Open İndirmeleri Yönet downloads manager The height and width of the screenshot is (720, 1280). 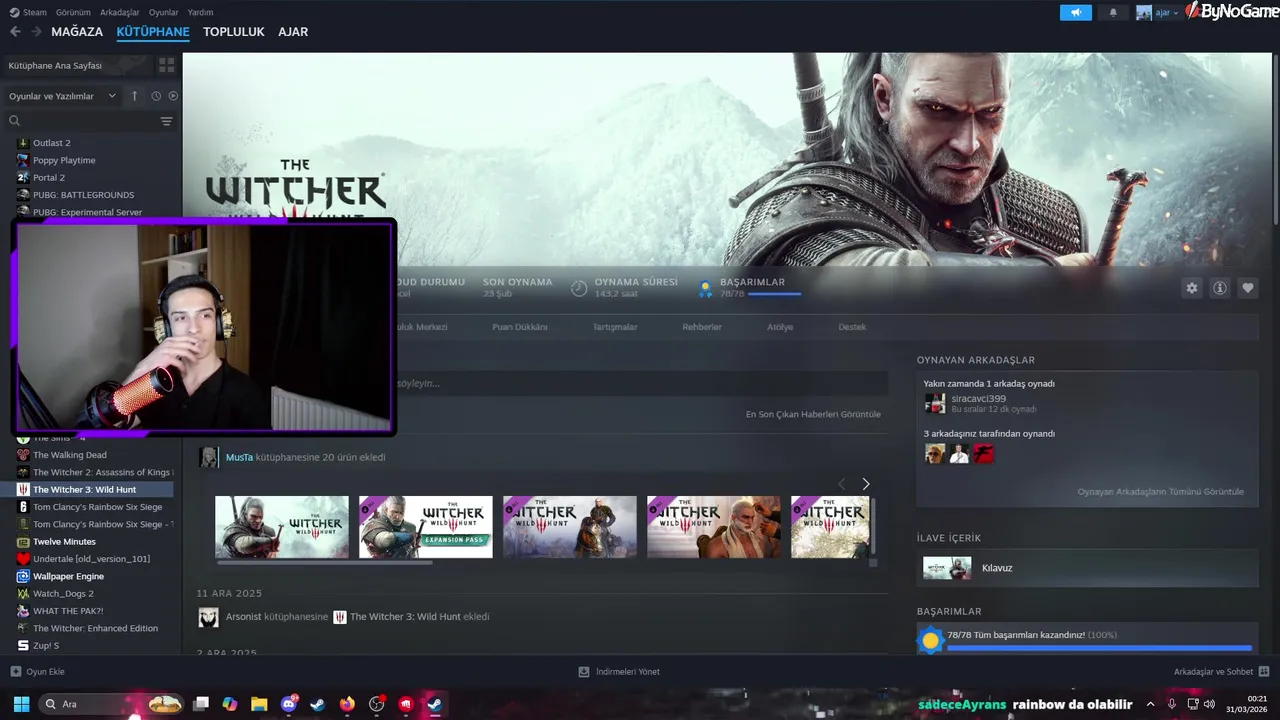coord(619,672)
